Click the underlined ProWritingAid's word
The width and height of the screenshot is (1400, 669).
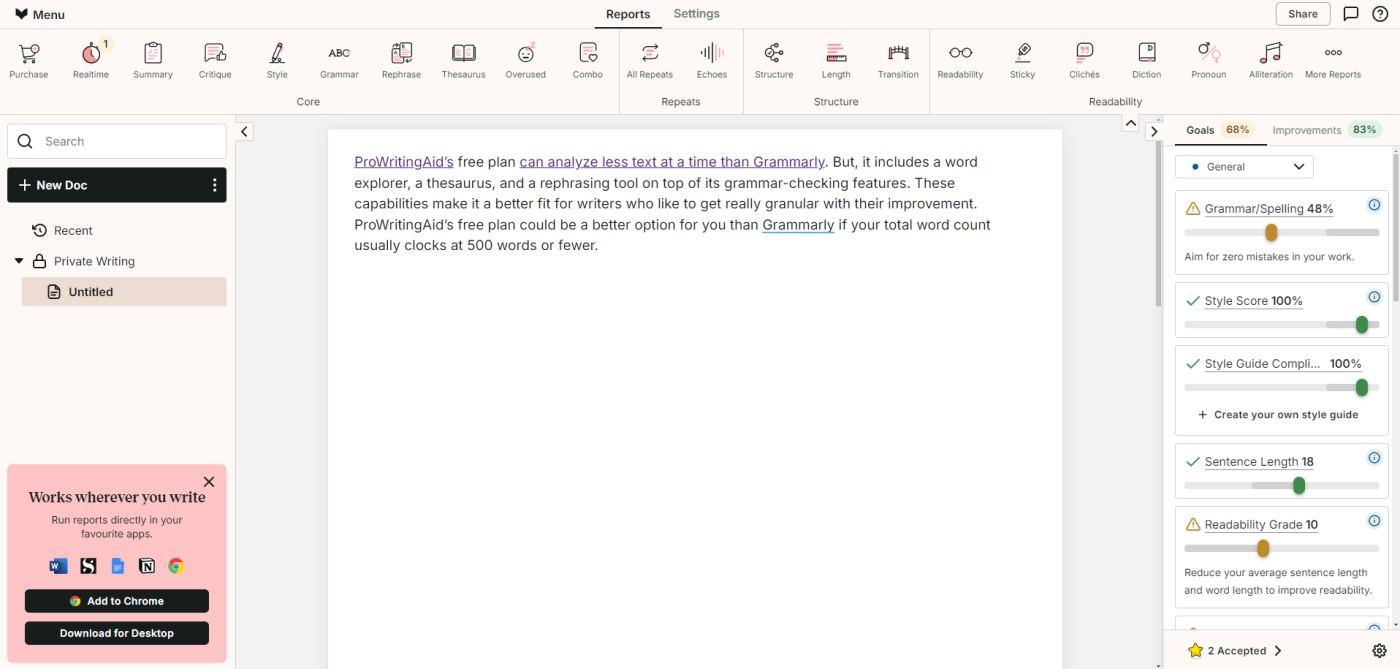point(404,162)
